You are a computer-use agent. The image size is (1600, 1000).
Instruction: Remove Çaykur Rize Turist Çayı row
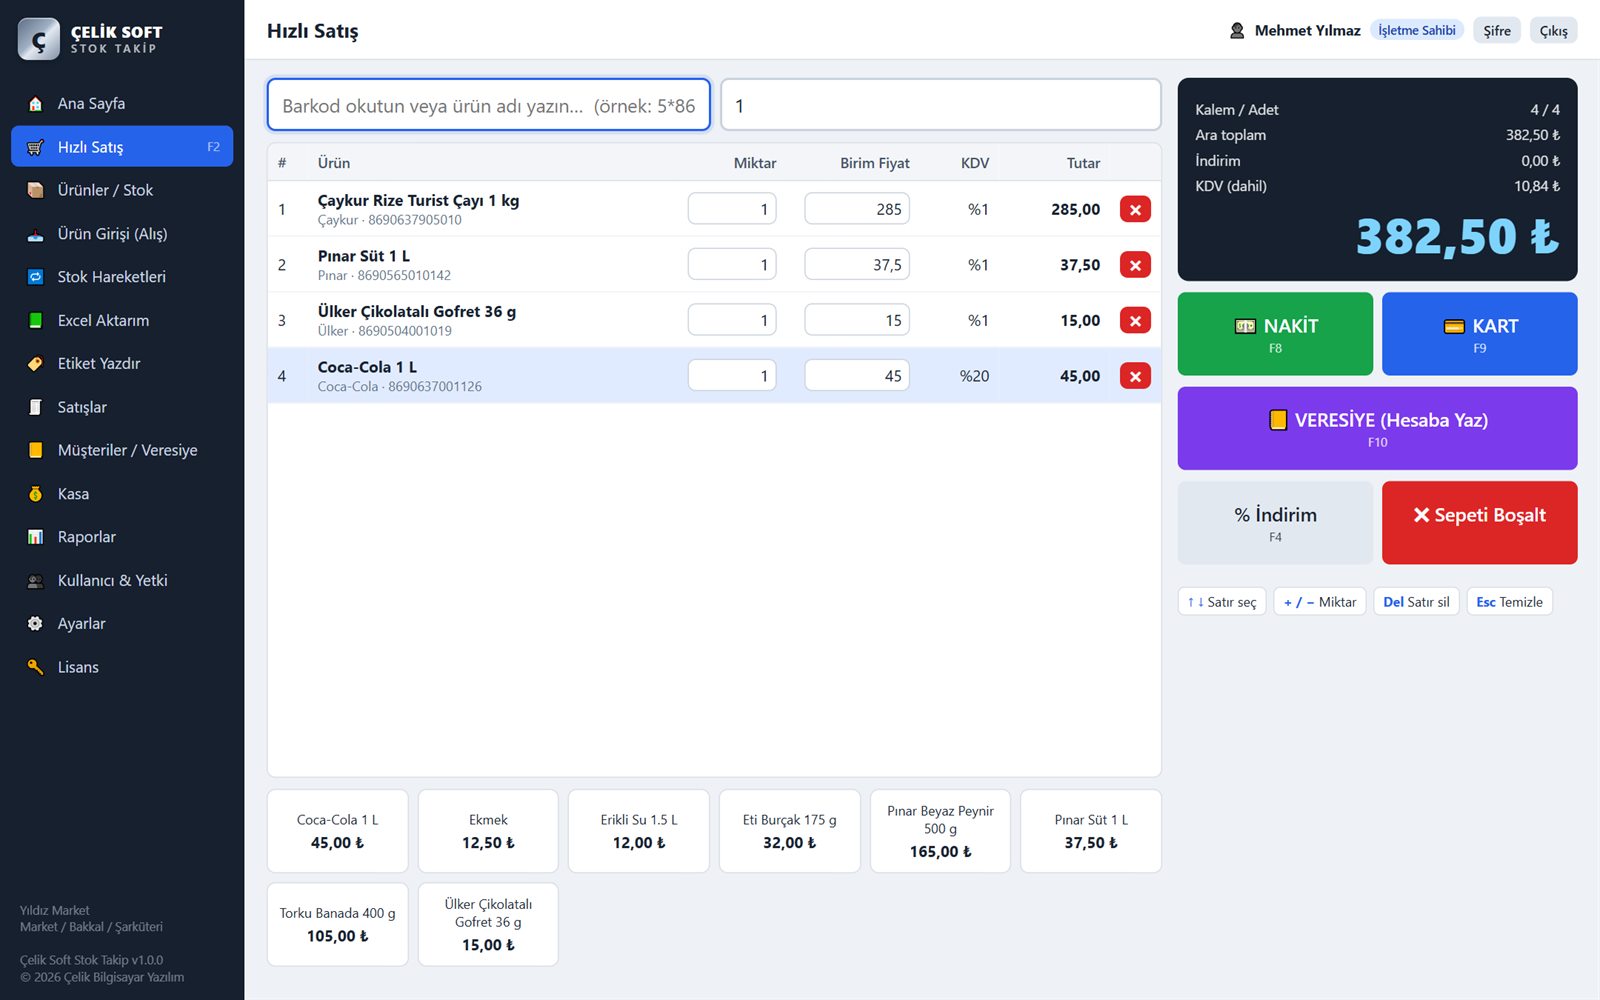tap(1135, 209)
